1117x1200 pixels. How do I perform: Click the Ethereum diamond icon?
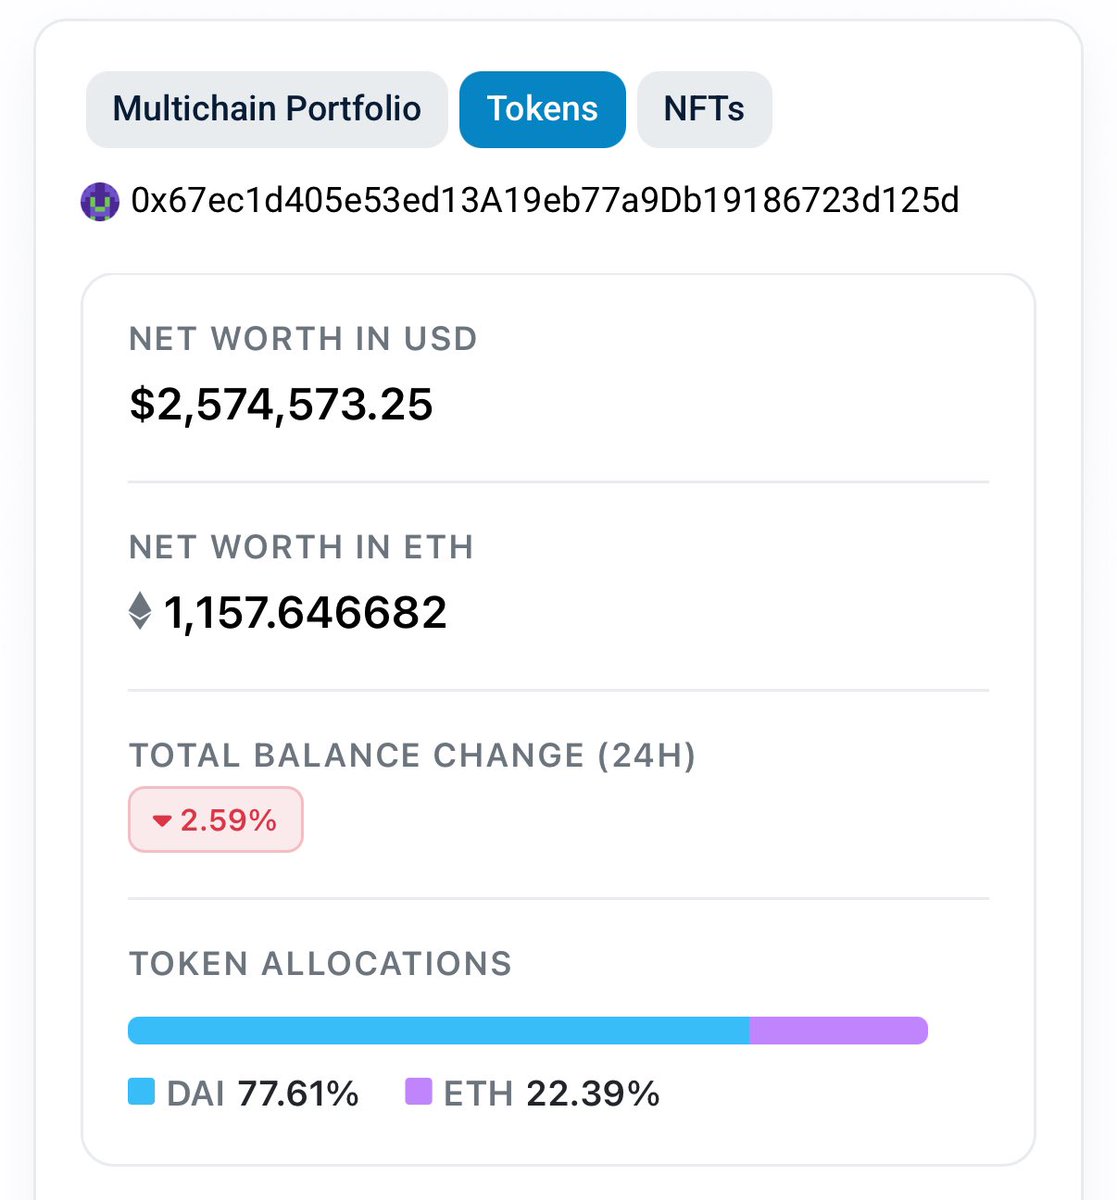[140, 611]
